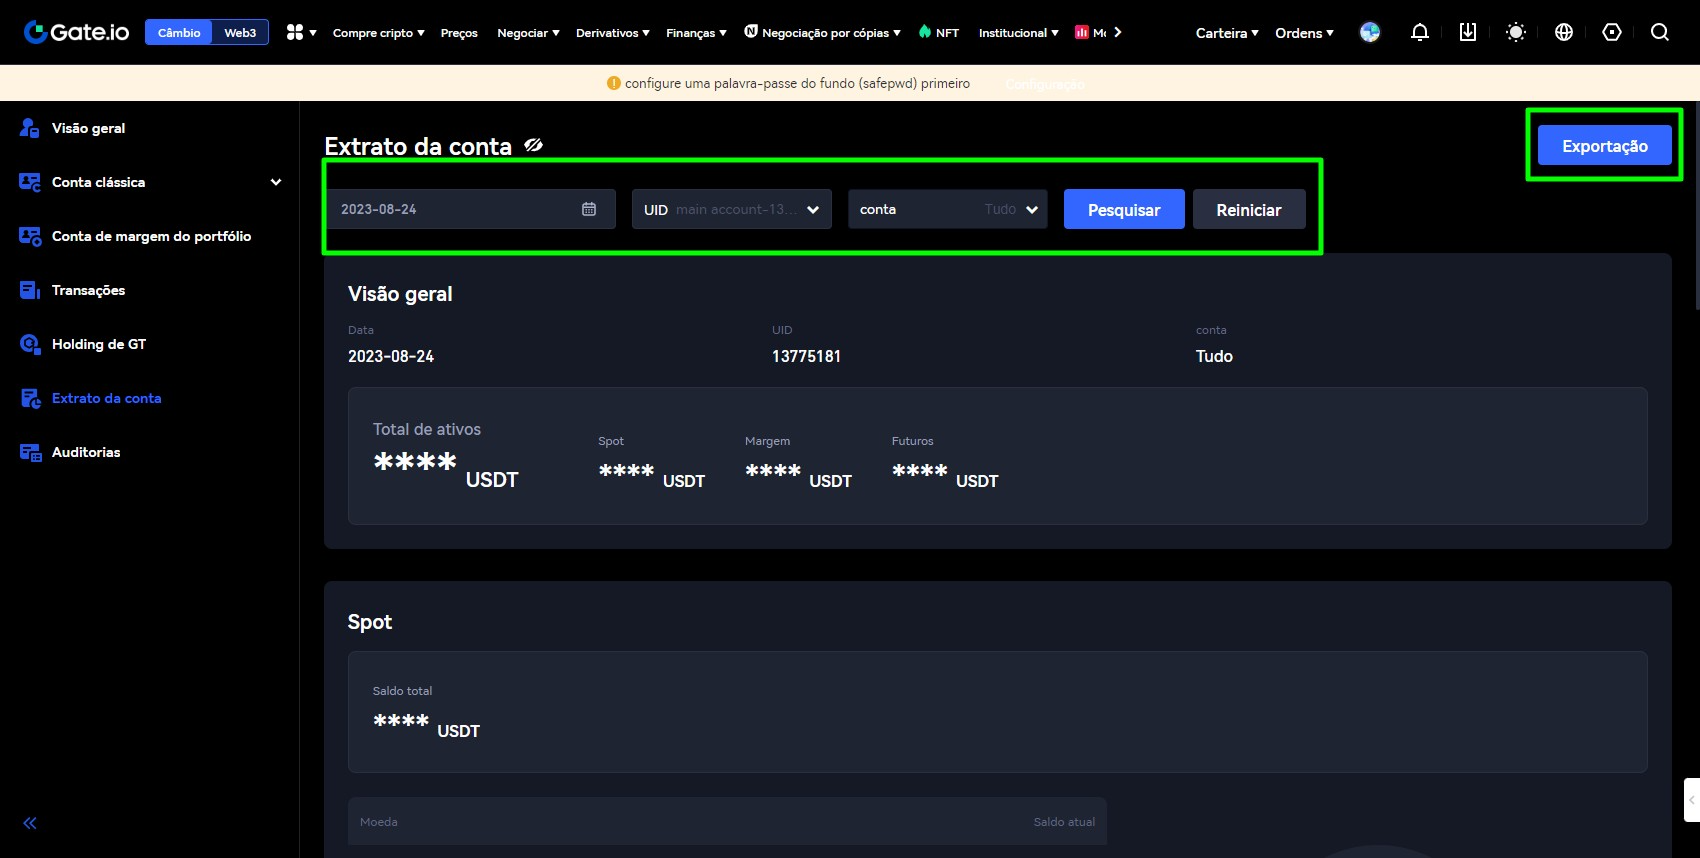1700x858 pixels.
Task: Switch to Web3 mode
Action: coord(240,32)
